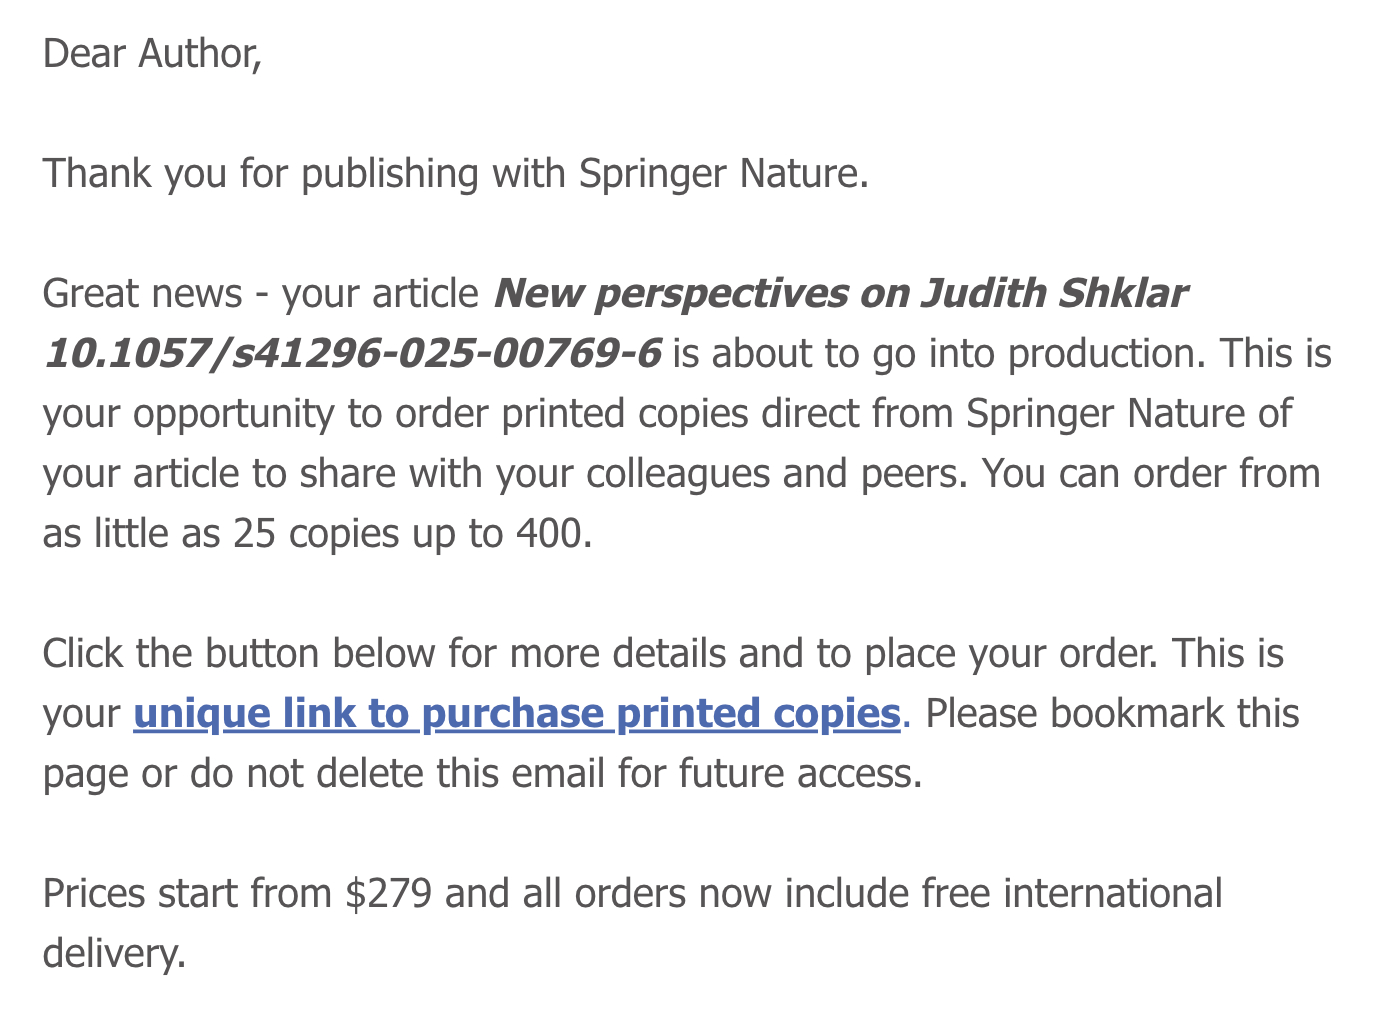Click the 'Dear Author,' greeting line

[x=152, y=54]
